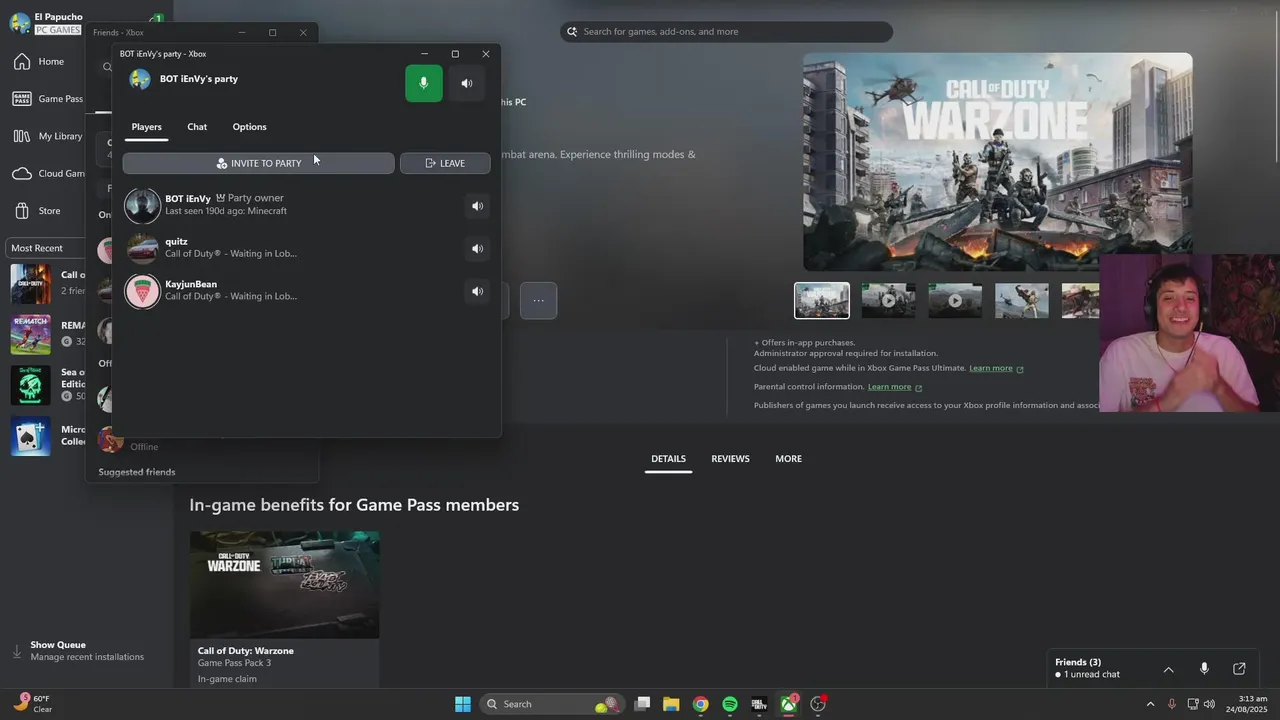Open Spotify from taskbar
This screenshot has height=720, width=1280.
point(730,704)
